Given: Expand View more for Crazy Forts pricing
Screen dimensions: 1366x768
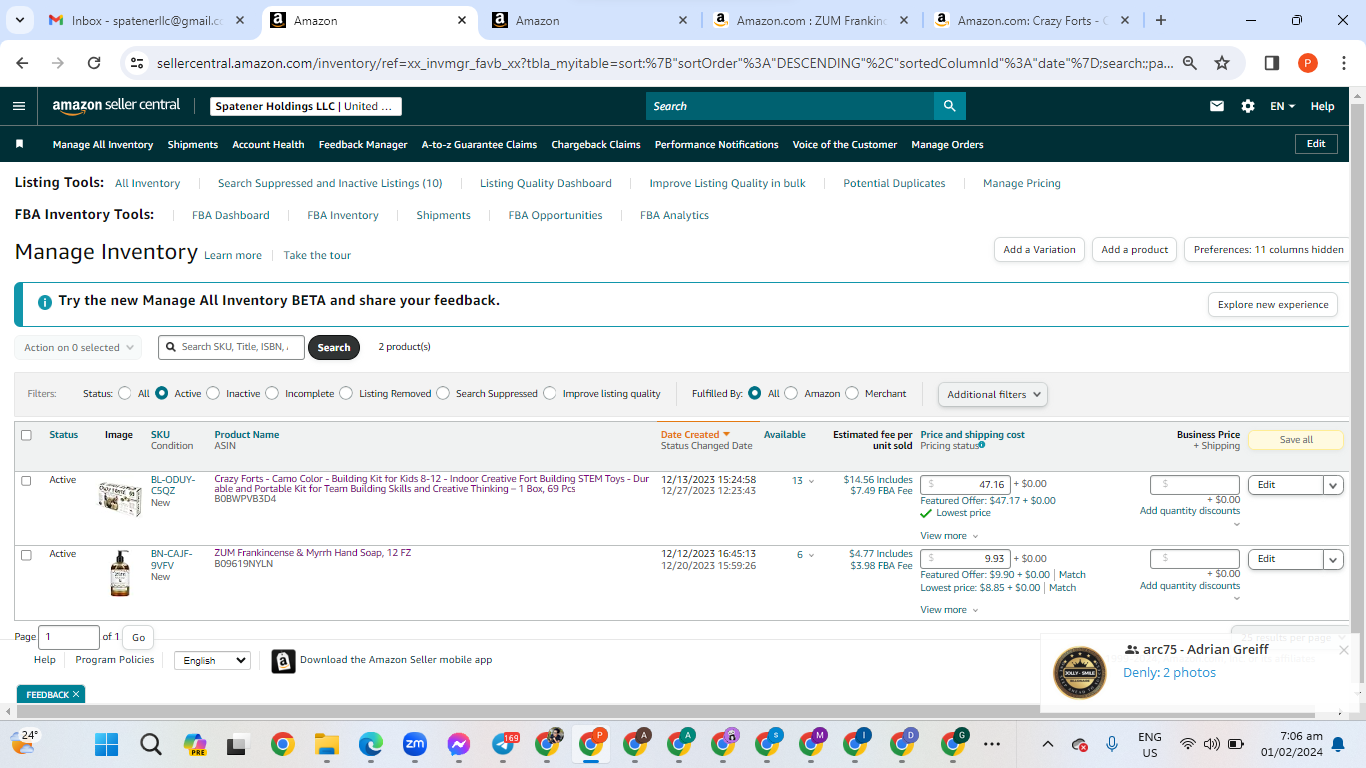Looking at the screenshot, I should [949, 536].
